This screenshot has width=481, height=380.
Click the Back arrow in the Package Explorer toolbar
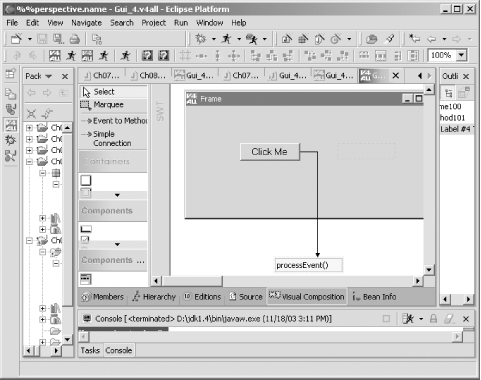tap(31, 93)
